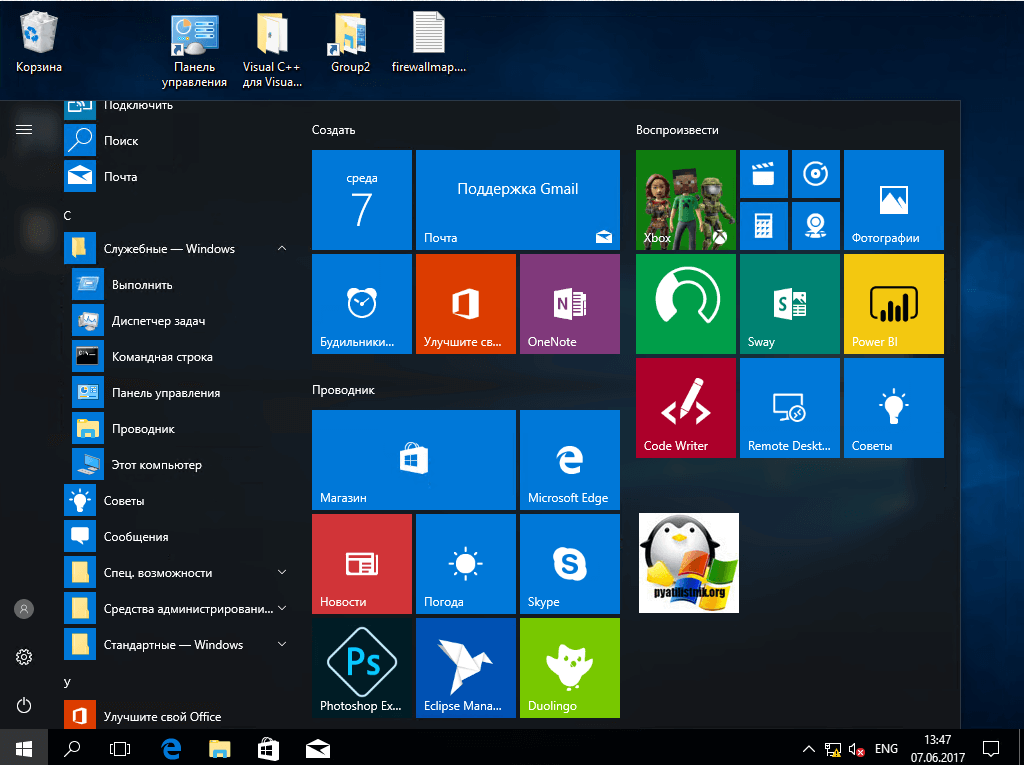Screen dimensions: 1024x765
Task: Open the Remote Desktop tile
Action: point(790,408)
